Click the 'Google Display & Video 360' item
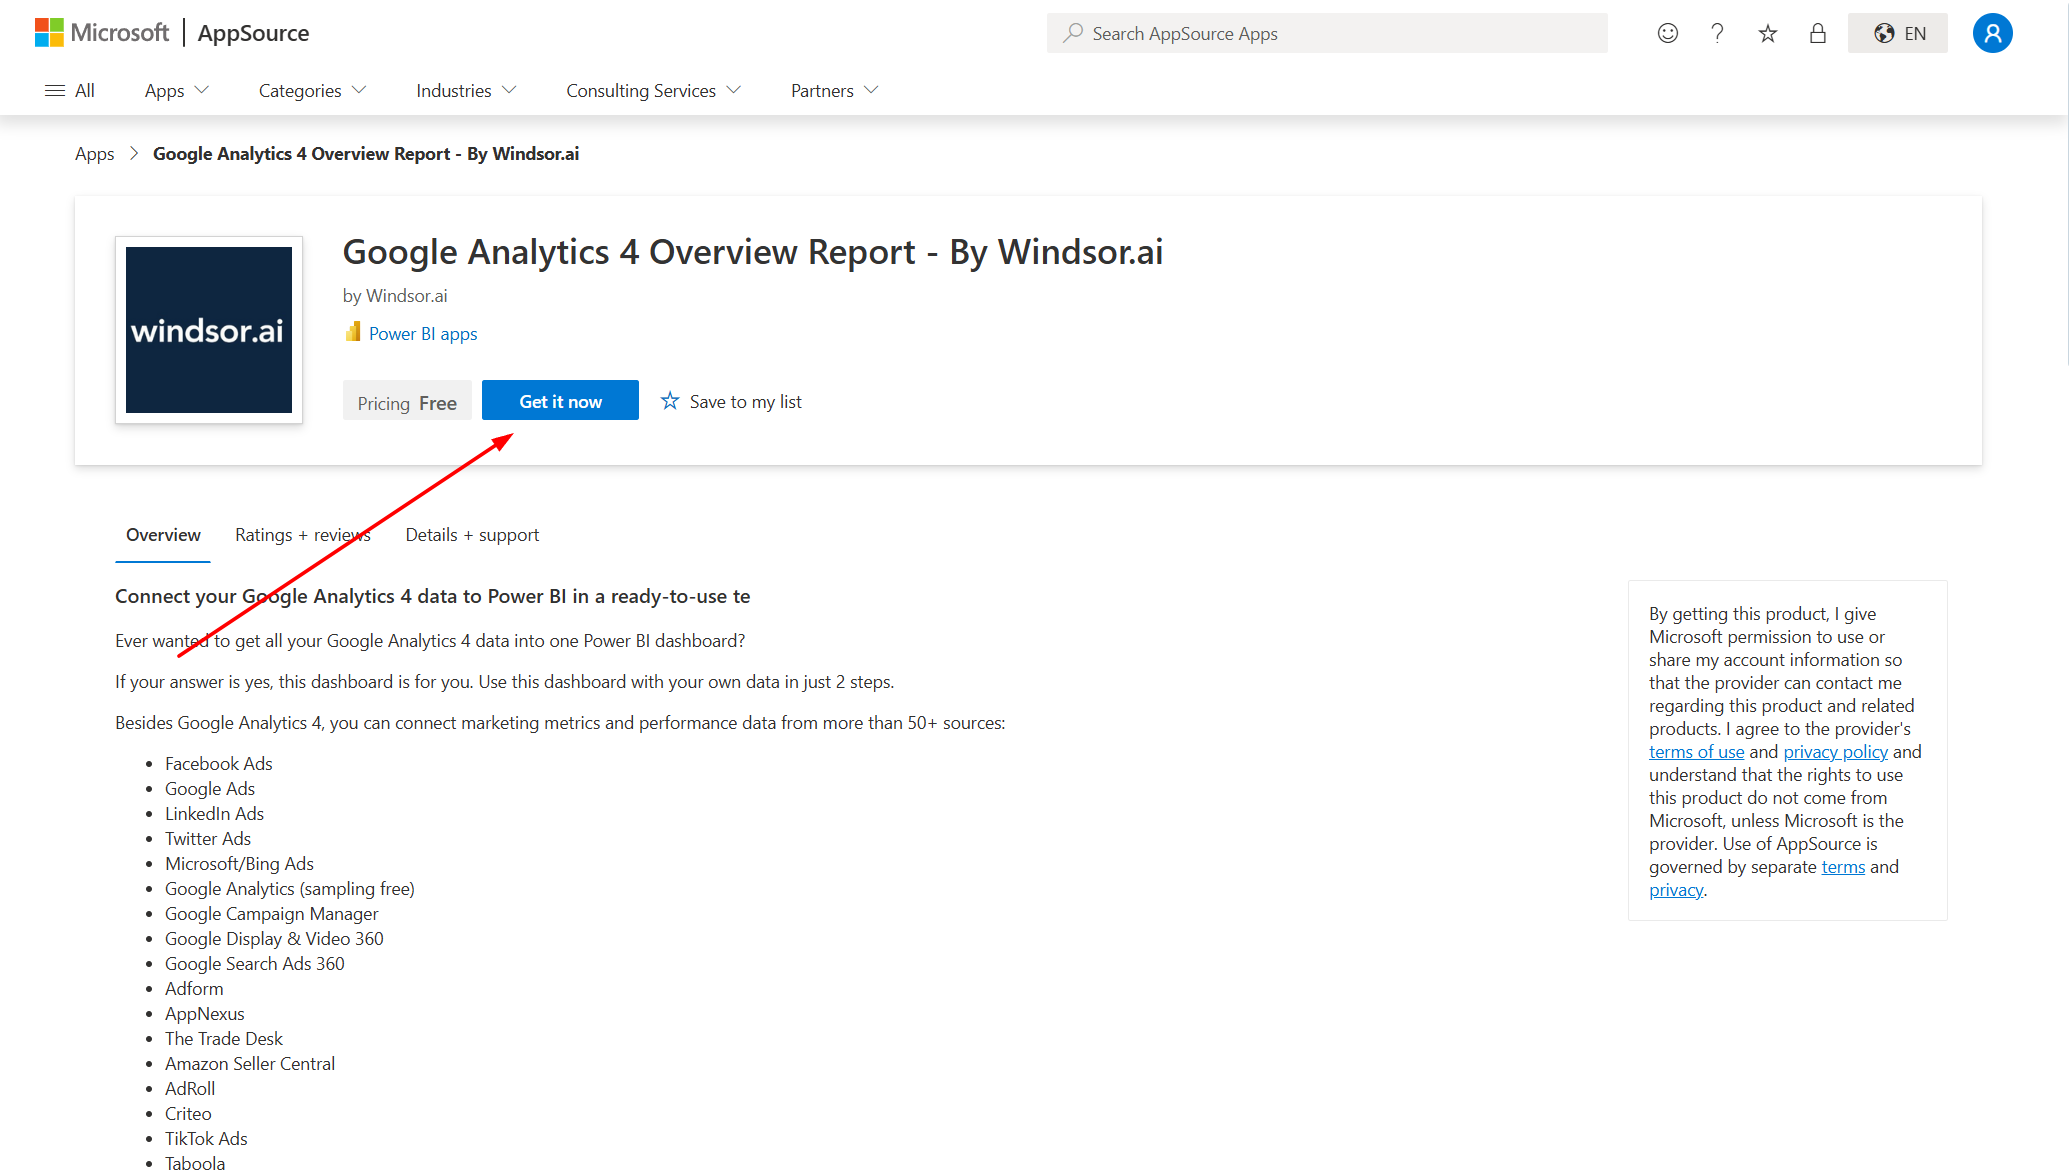2069x1176 pixels. (x=274, y=939)
